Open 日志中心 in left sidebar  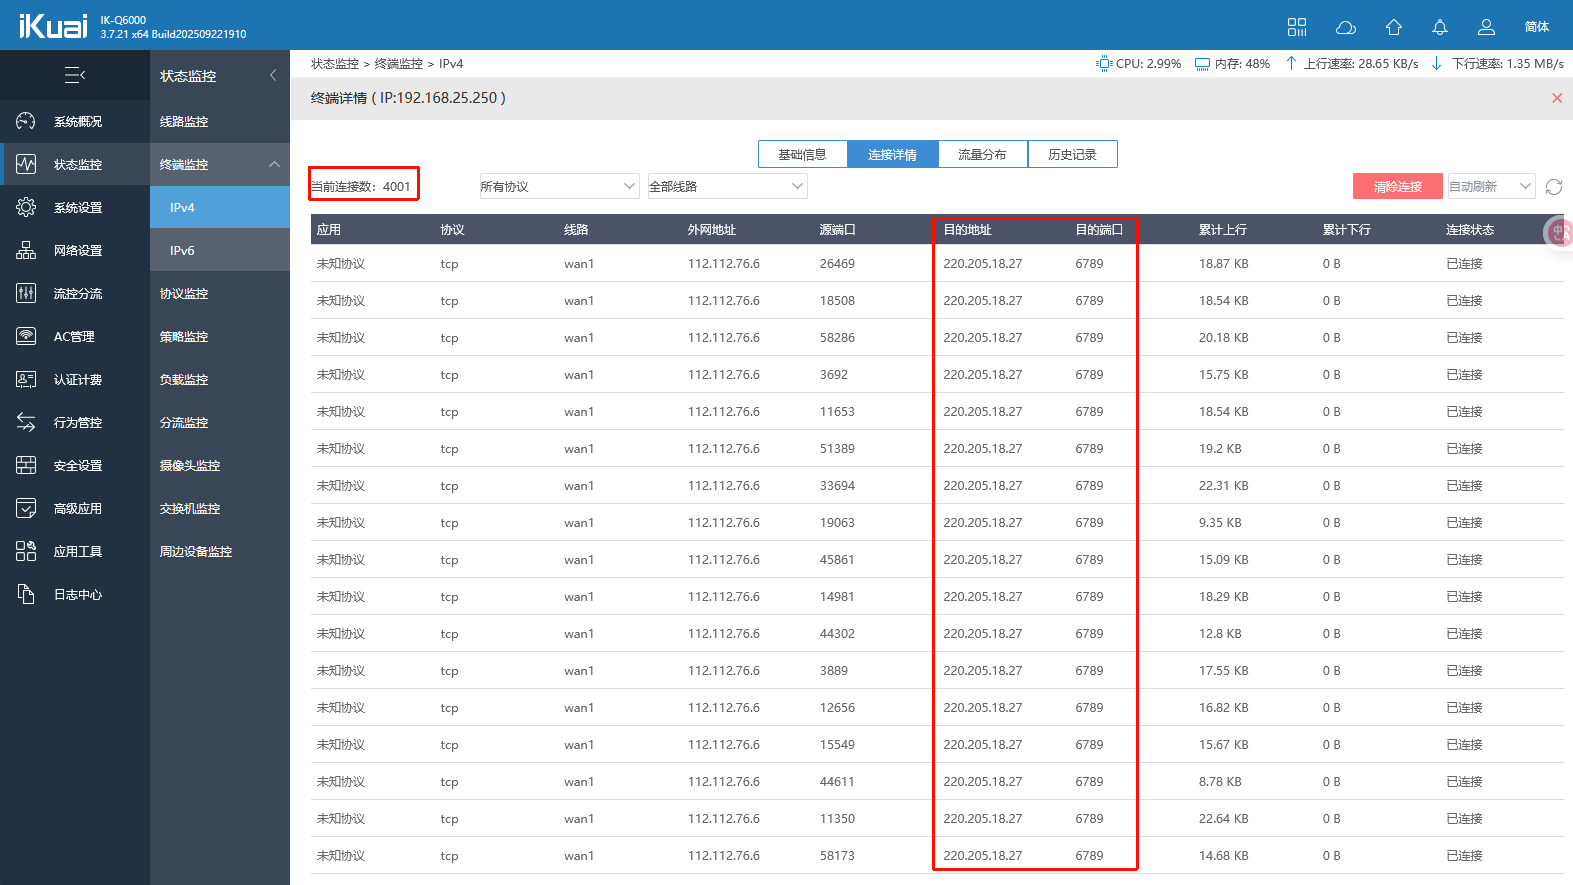click(77, 595)
